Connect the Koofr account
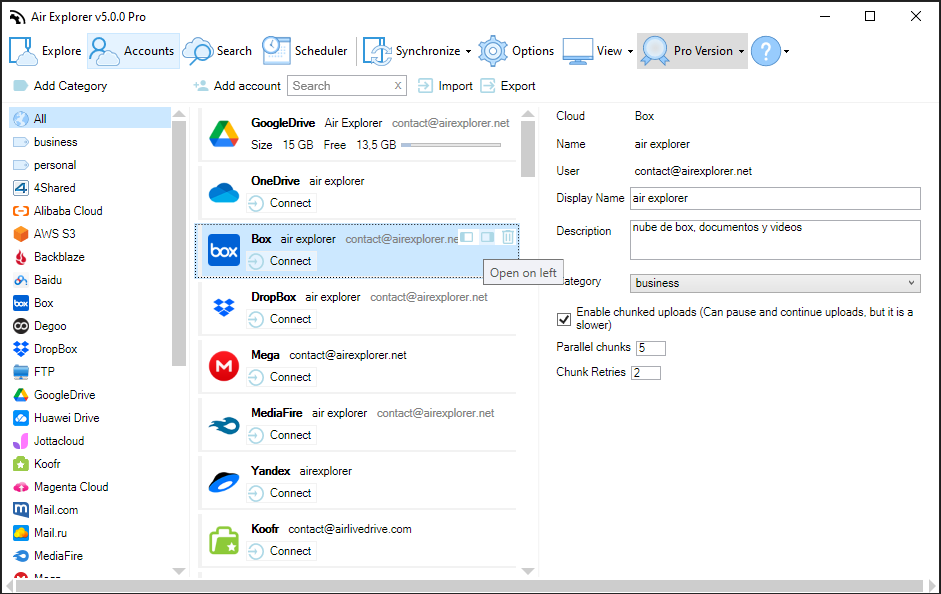The width and height of the screenshot is (941, 594). [281, 551]
